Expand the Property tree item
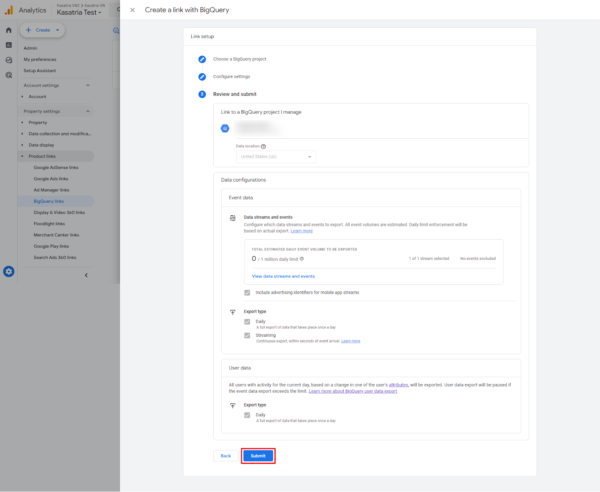 tap(22, 123)
